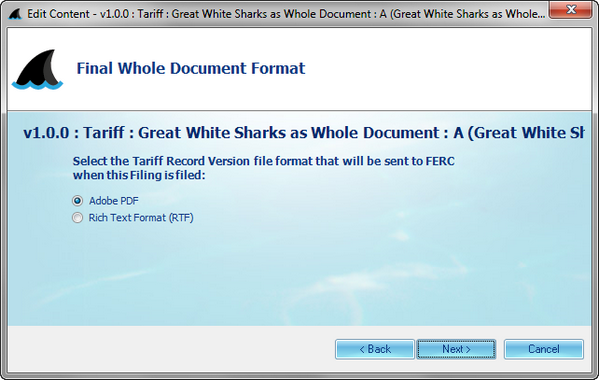Click the 'Select the Tariff Record Version' instruction text

tap(264, 168)
